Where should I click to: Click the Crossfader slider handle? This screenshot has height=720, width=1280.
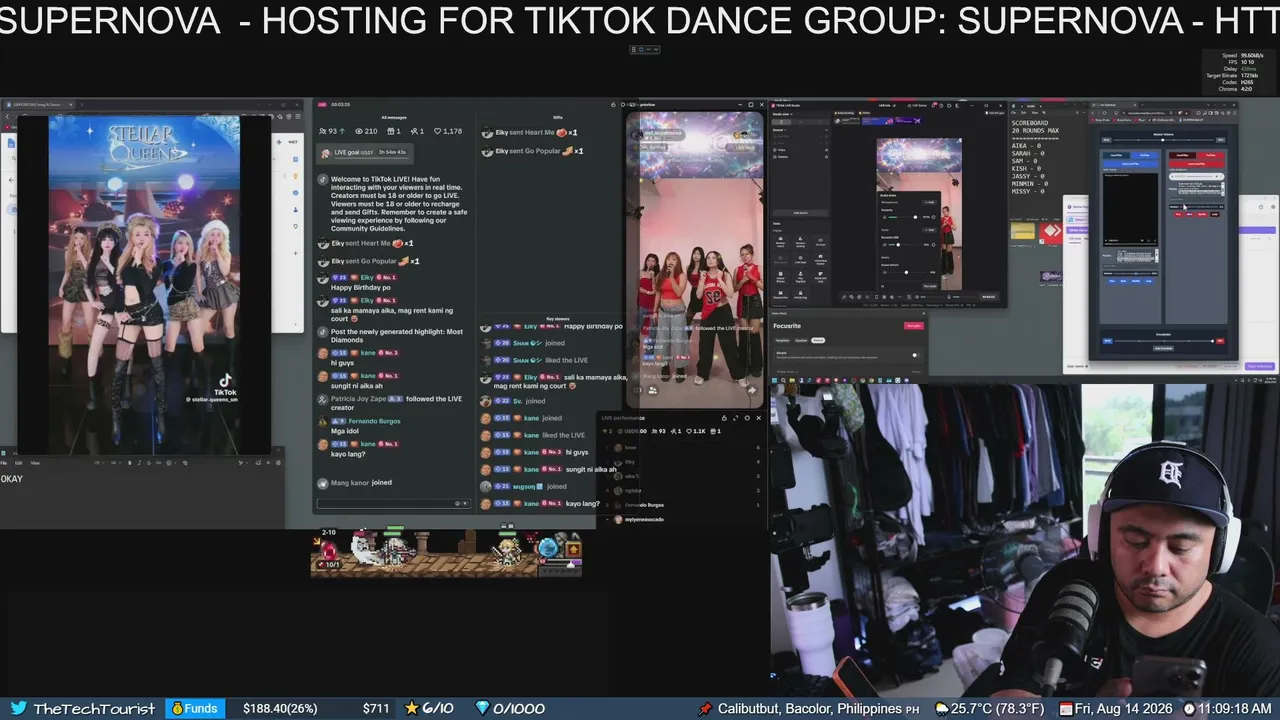coord(1214,341)
